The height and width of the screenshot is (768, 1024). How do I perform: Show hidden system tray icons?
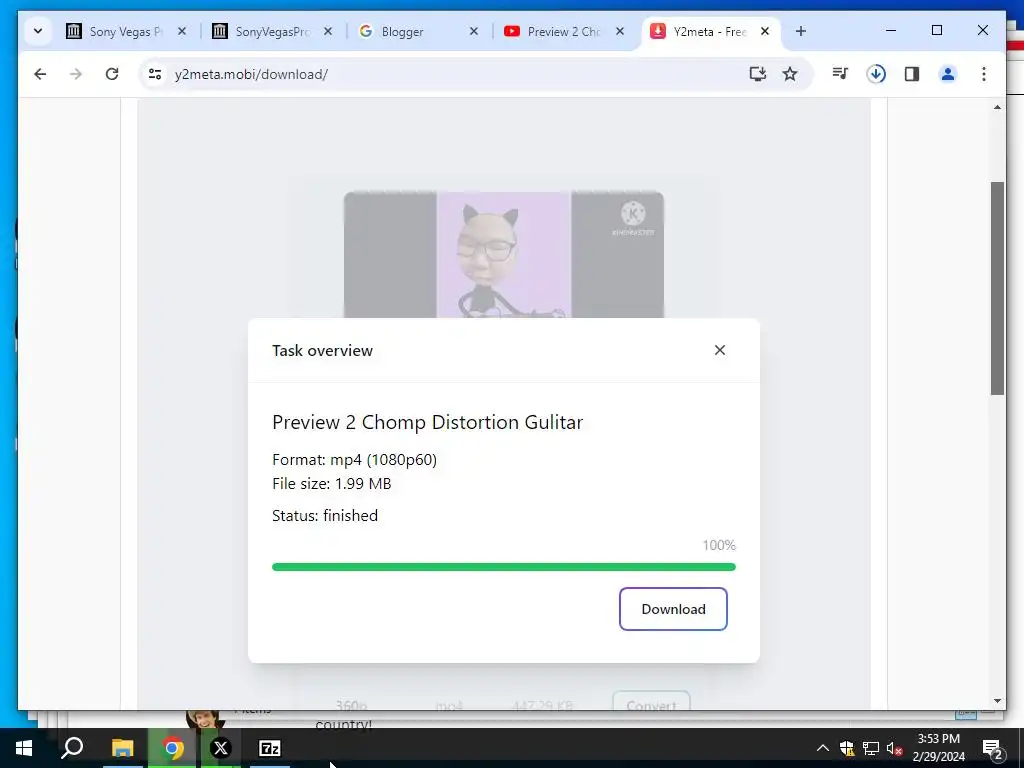coord(823,748)
